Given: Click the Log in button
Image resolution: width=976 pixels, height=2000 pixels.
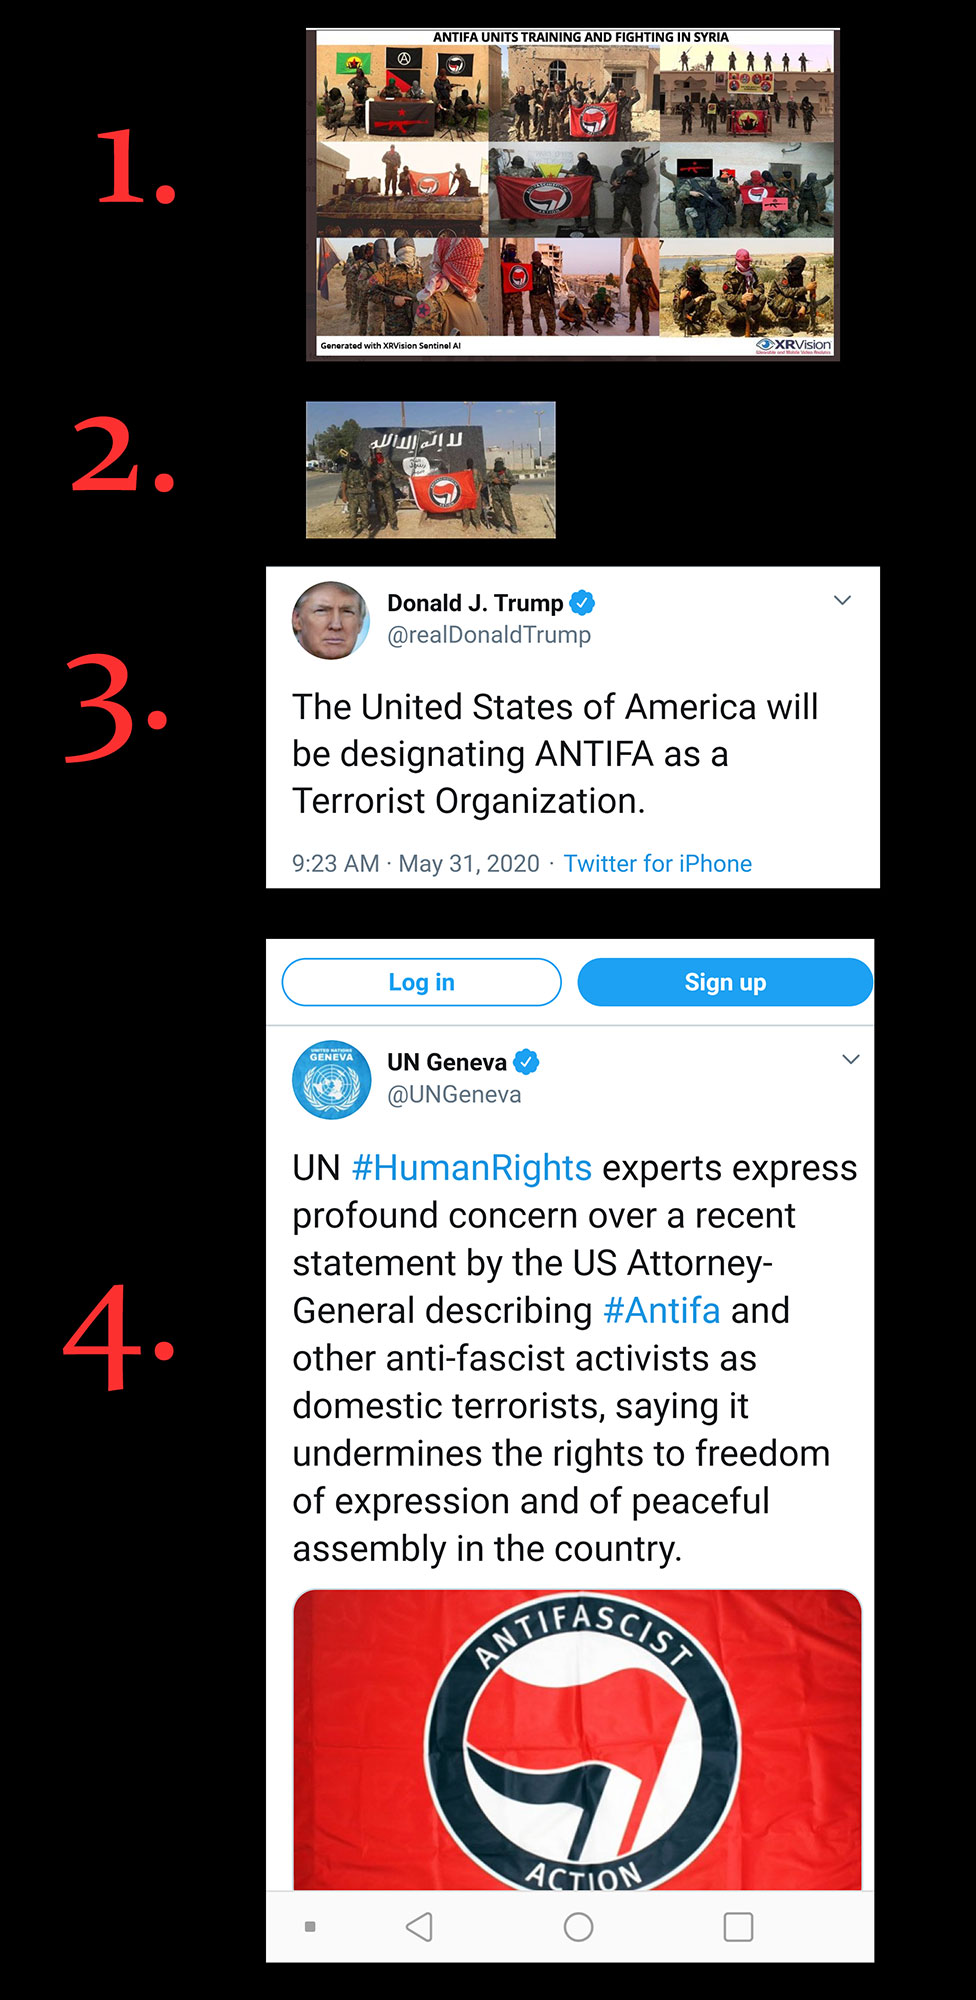Looking at the screenshot, I should click(421, 982).
